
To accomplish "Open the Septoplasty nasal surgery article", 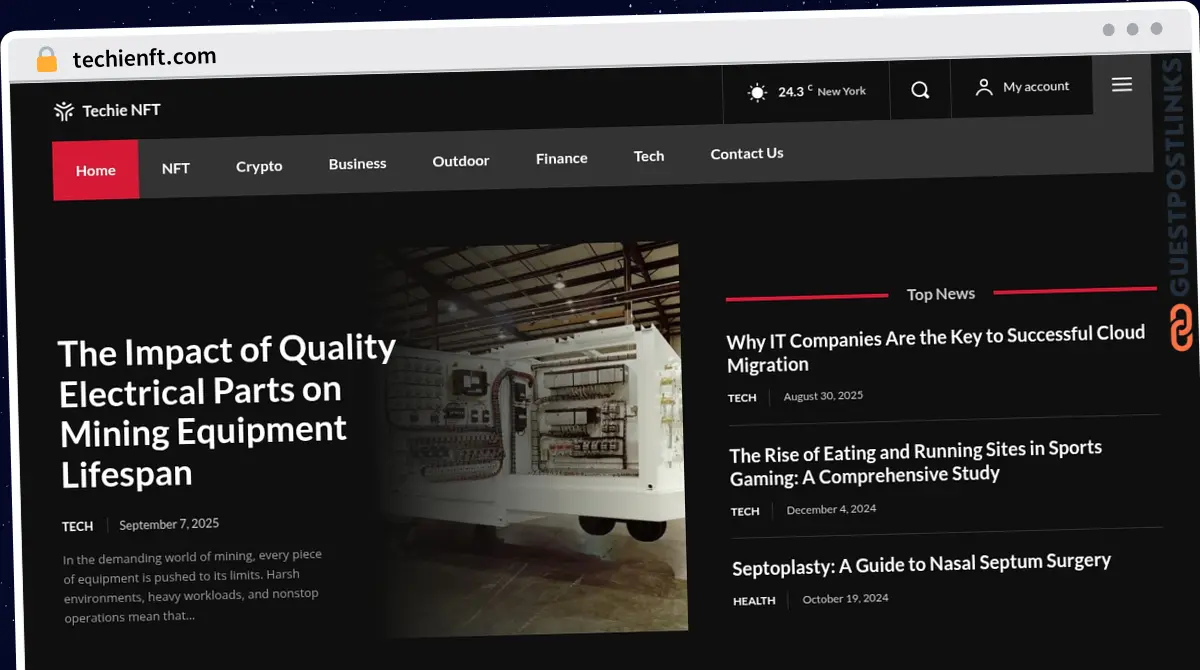I will (x=922, y=564).
